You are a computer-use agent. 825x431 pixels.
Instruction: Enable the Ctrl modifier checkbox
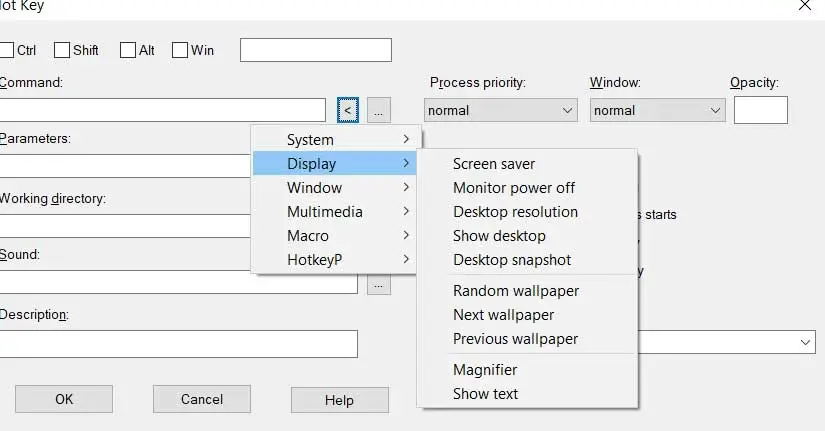point(7,49)
